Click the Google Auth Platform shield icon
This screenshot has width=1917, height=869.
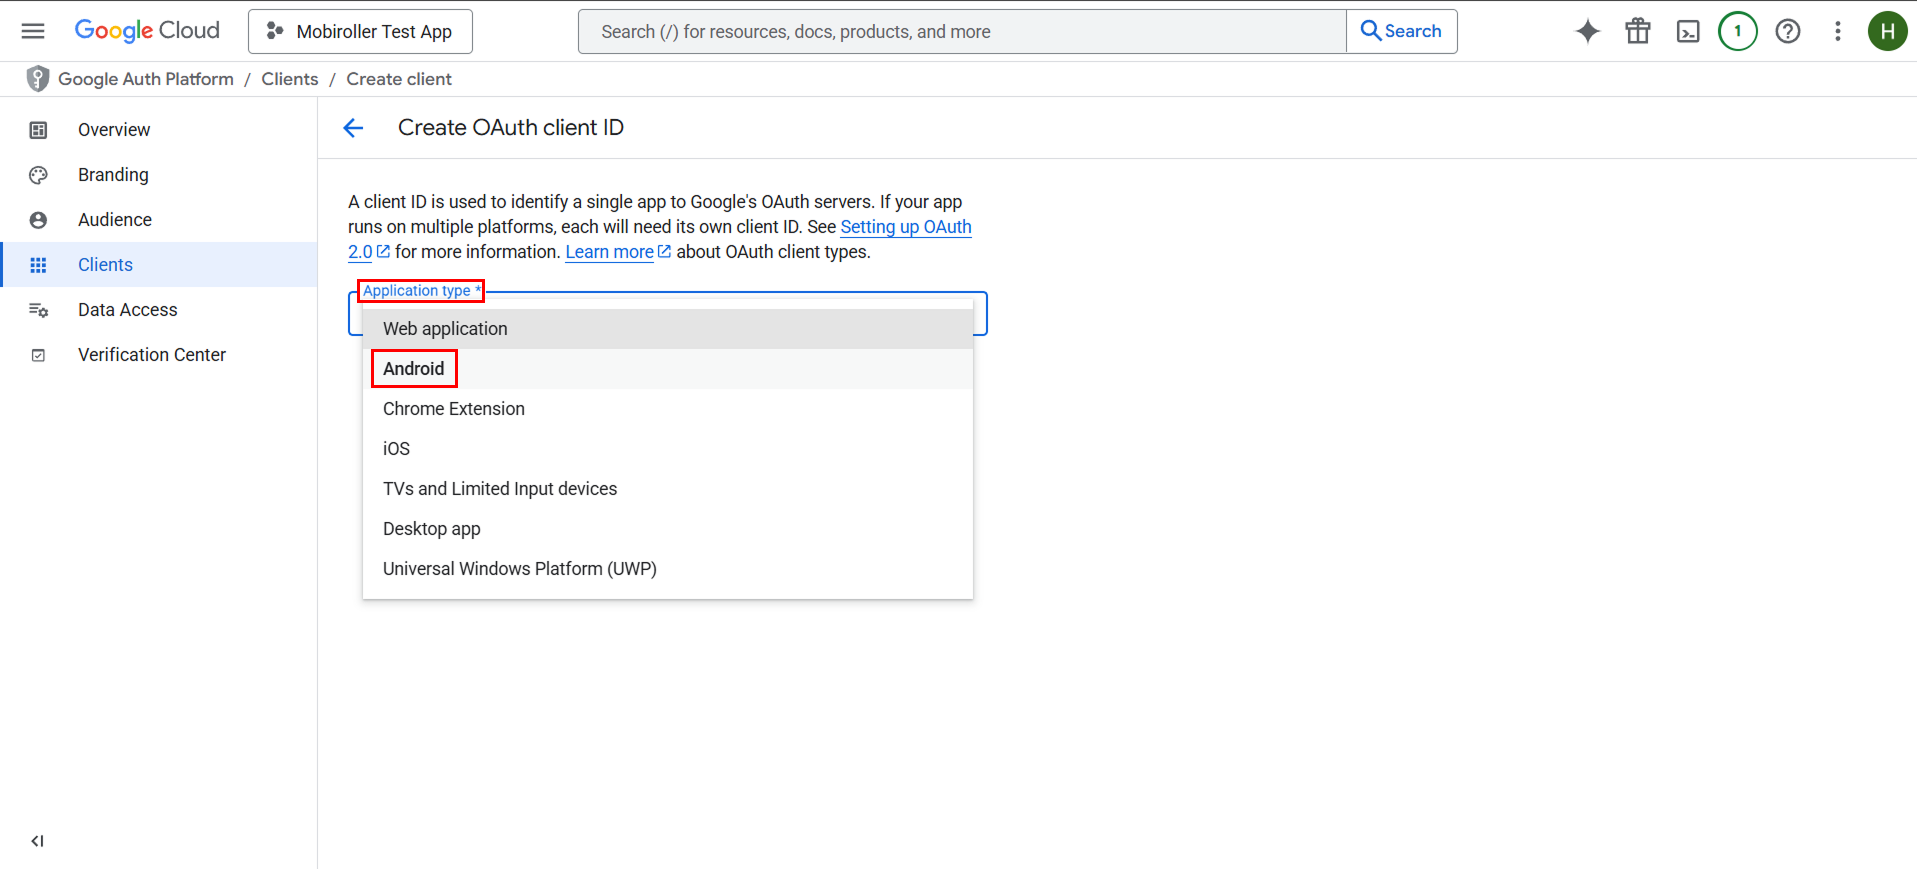[x=38, y=79]
